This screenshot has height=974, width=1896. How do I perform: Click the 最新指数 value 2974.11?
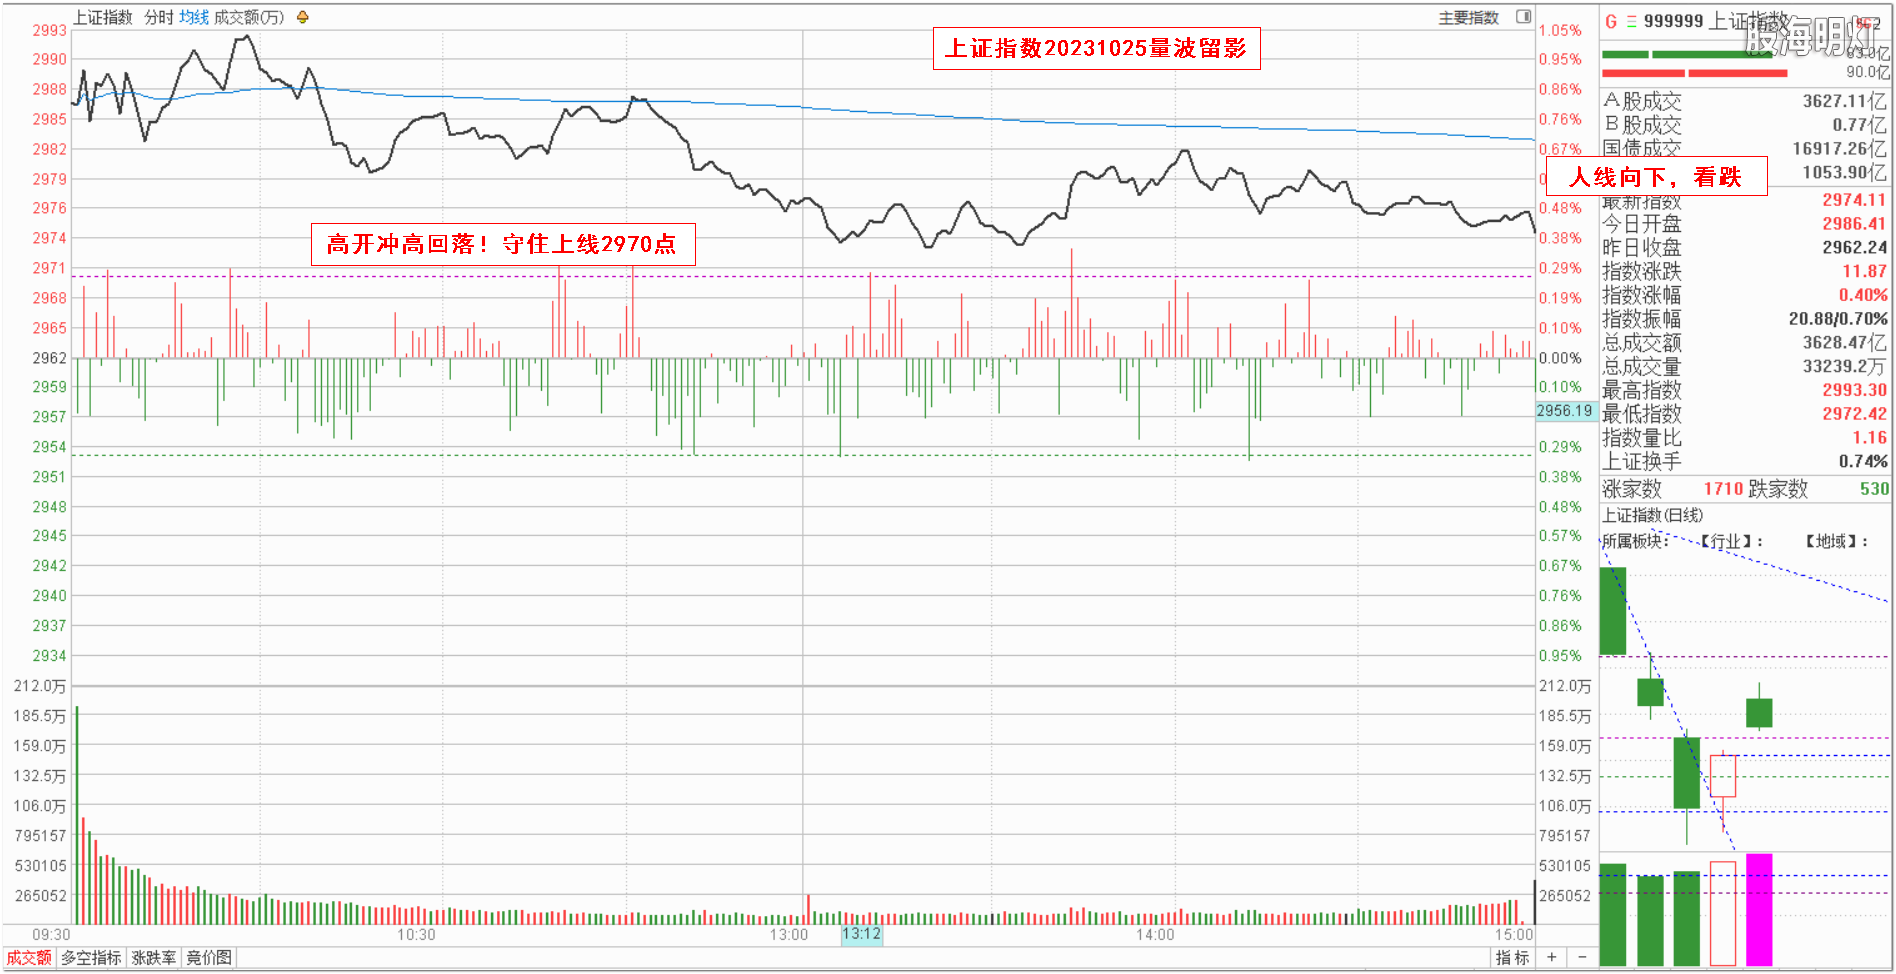click(x=1853, y=200)
